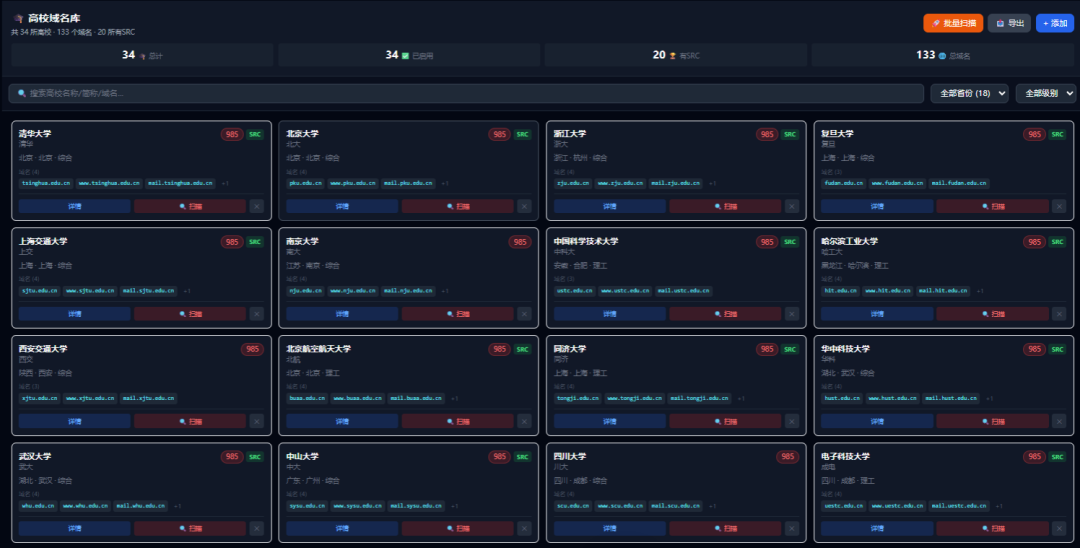Remove 武汉大学 with its × icon

257,528
